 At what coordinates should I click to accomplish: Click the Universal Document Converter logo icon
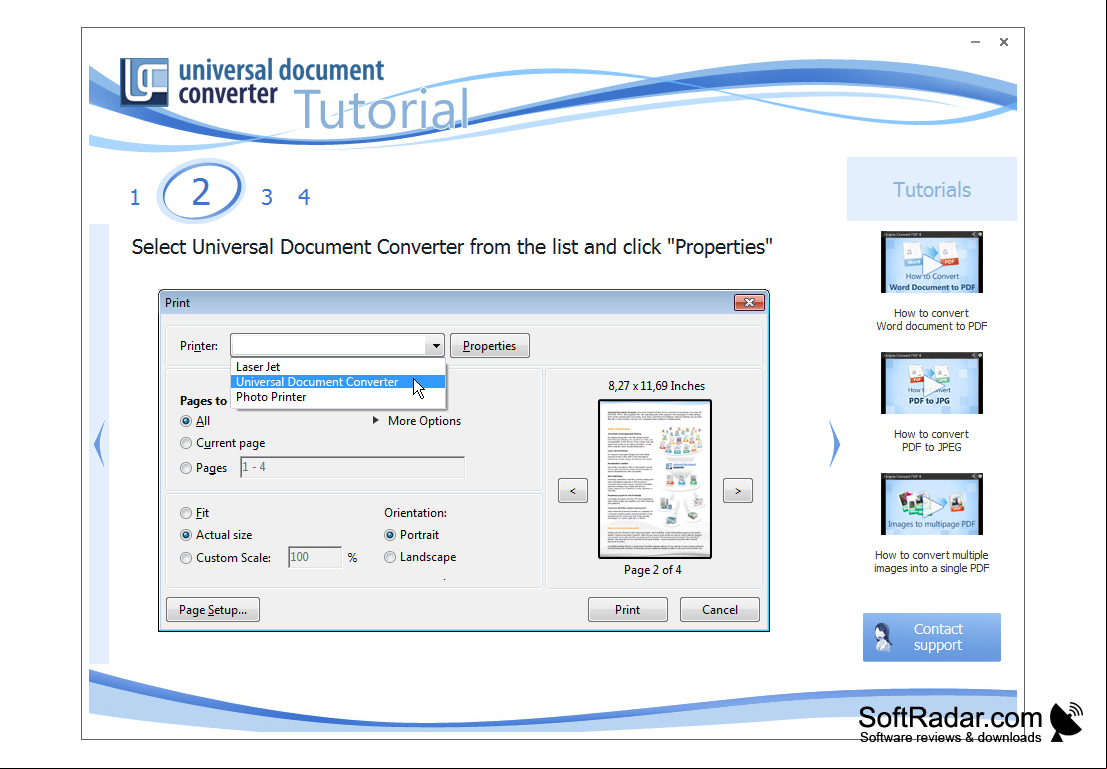click(x=144, y=82)
